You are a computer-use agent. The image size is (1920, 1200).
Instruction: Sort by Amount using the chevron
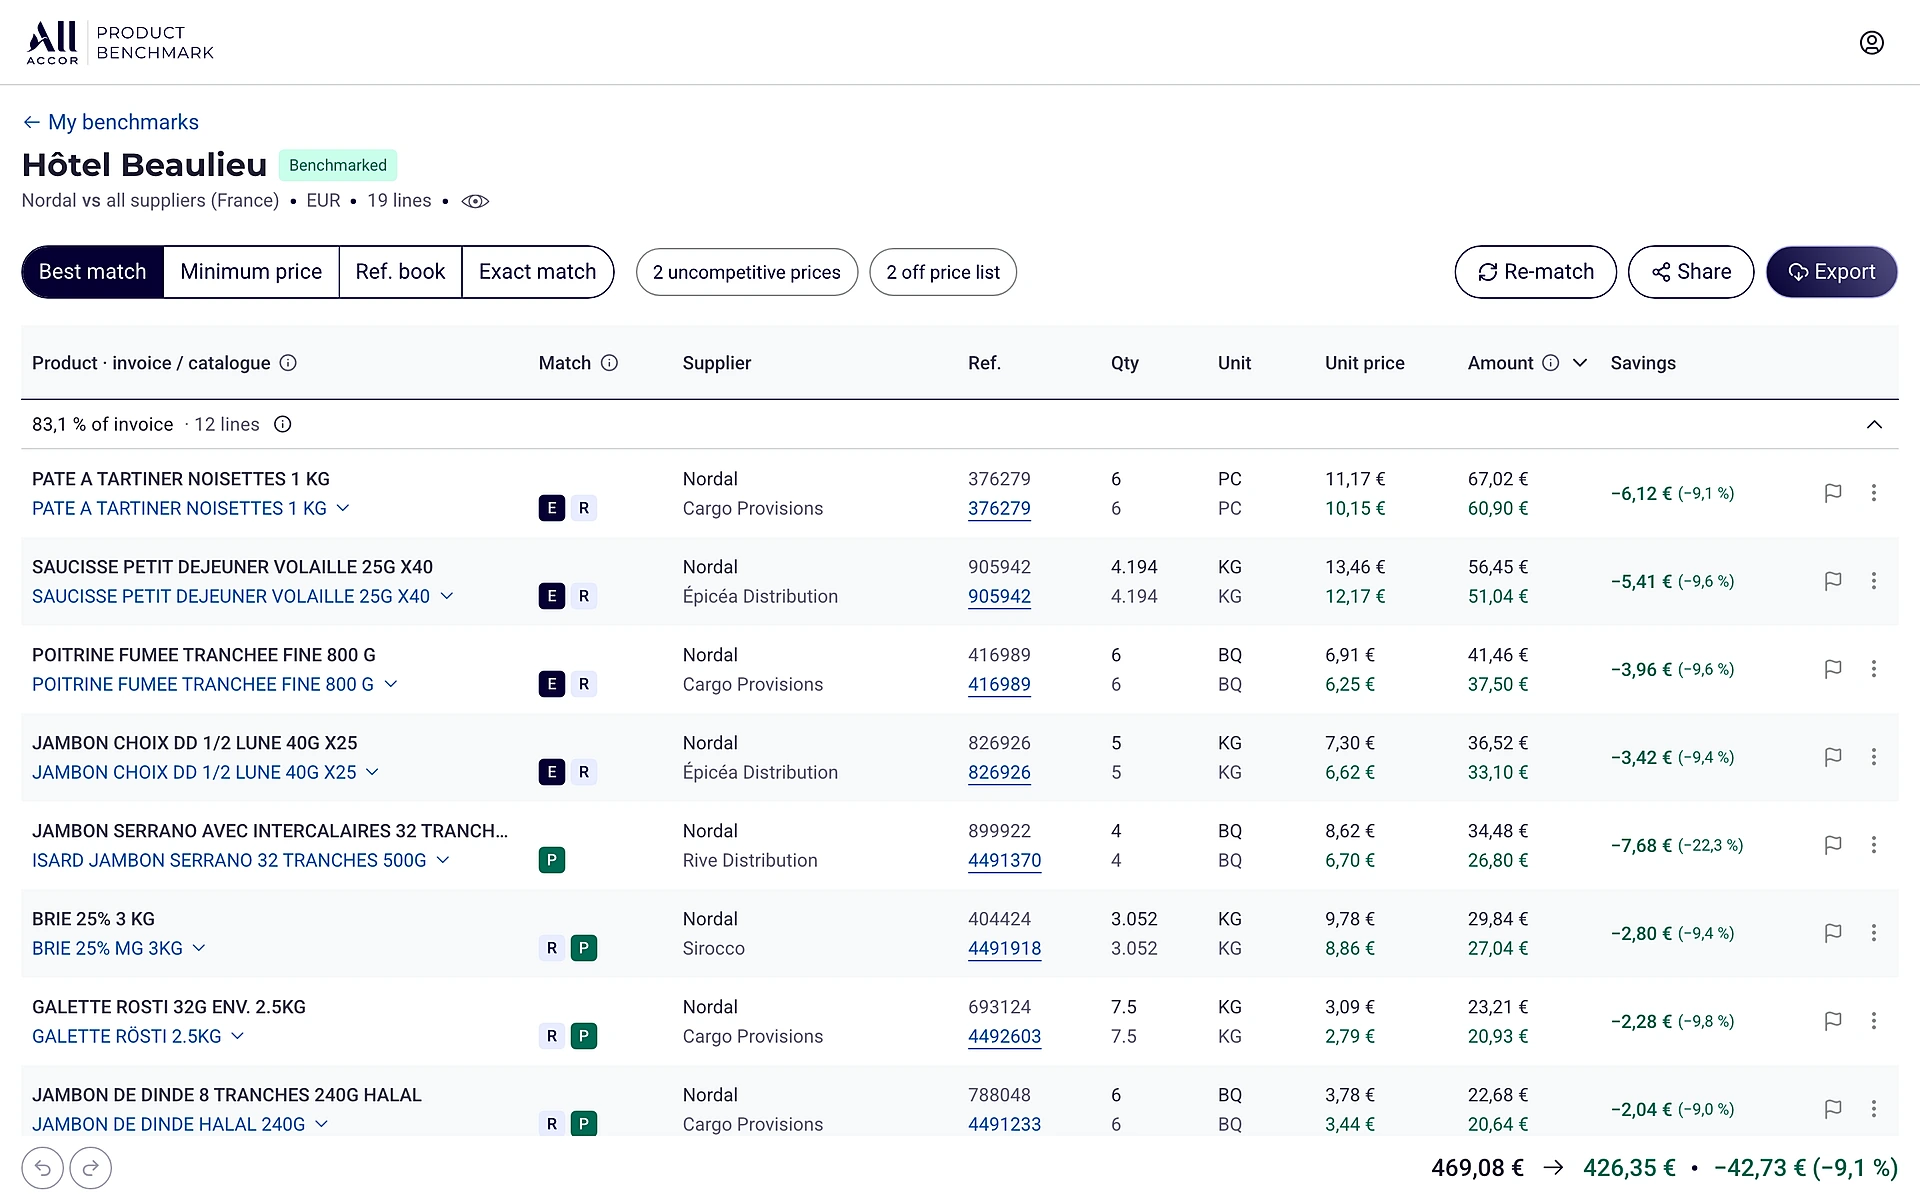[1580, 363]
